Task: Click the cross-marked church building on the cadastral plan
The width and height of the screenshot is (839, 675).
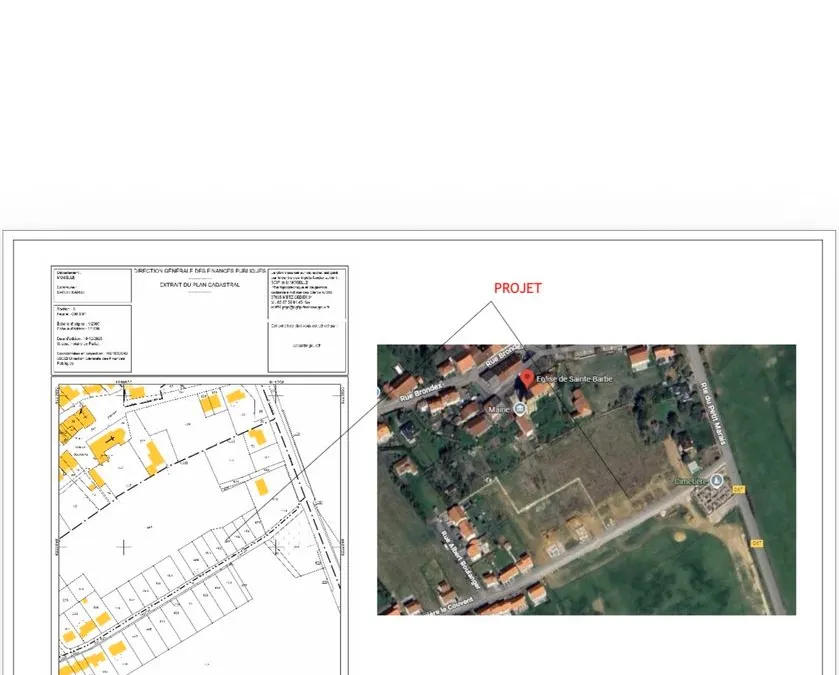Action: coord(109,445)
